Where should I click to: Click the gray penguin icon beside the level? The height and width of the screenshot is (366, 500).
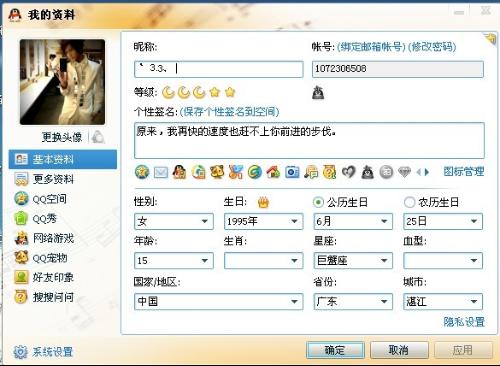318,92
